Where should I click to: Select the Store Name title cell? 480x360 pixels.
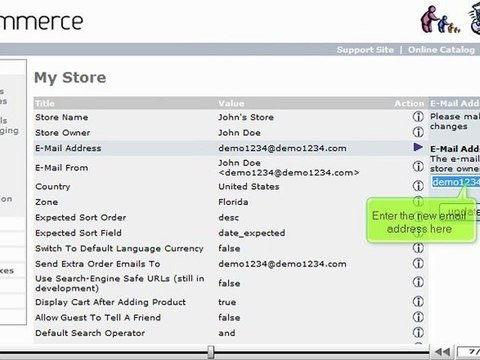point(62,117)
